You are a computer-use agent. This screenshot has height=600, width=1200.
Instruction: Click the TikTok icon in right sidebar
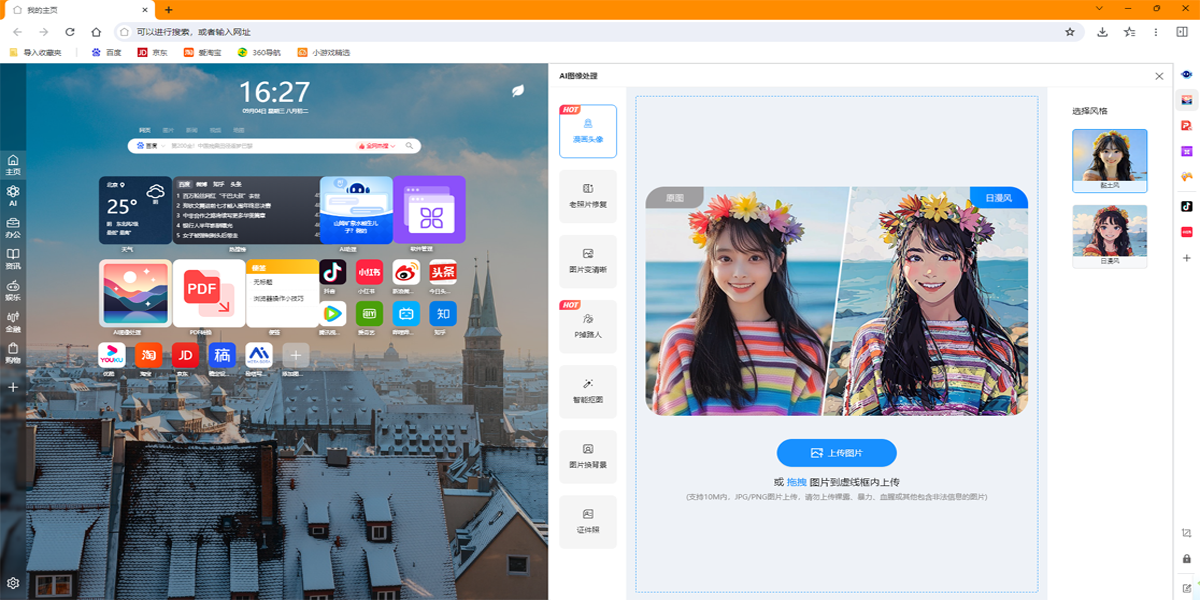tap(1187, 206)
